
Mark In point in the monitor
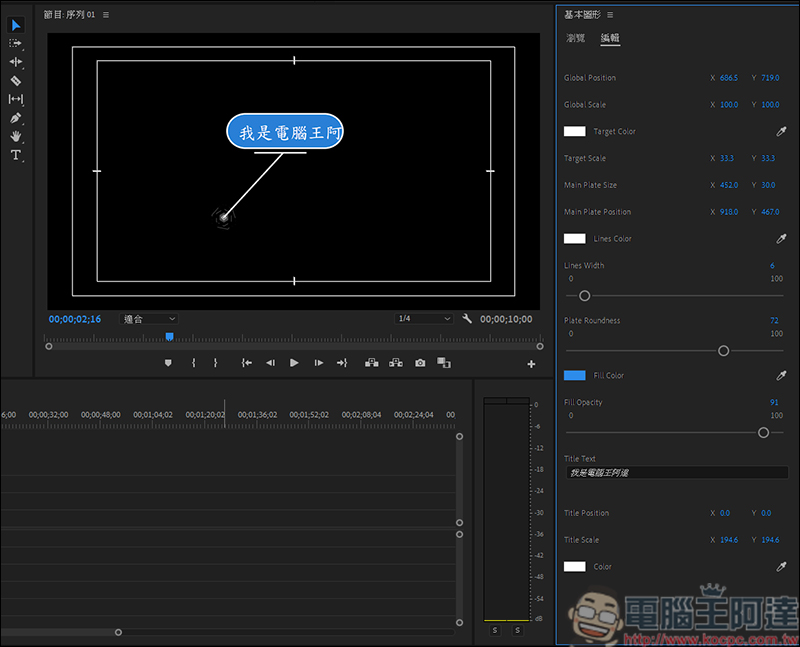point(193,363)
